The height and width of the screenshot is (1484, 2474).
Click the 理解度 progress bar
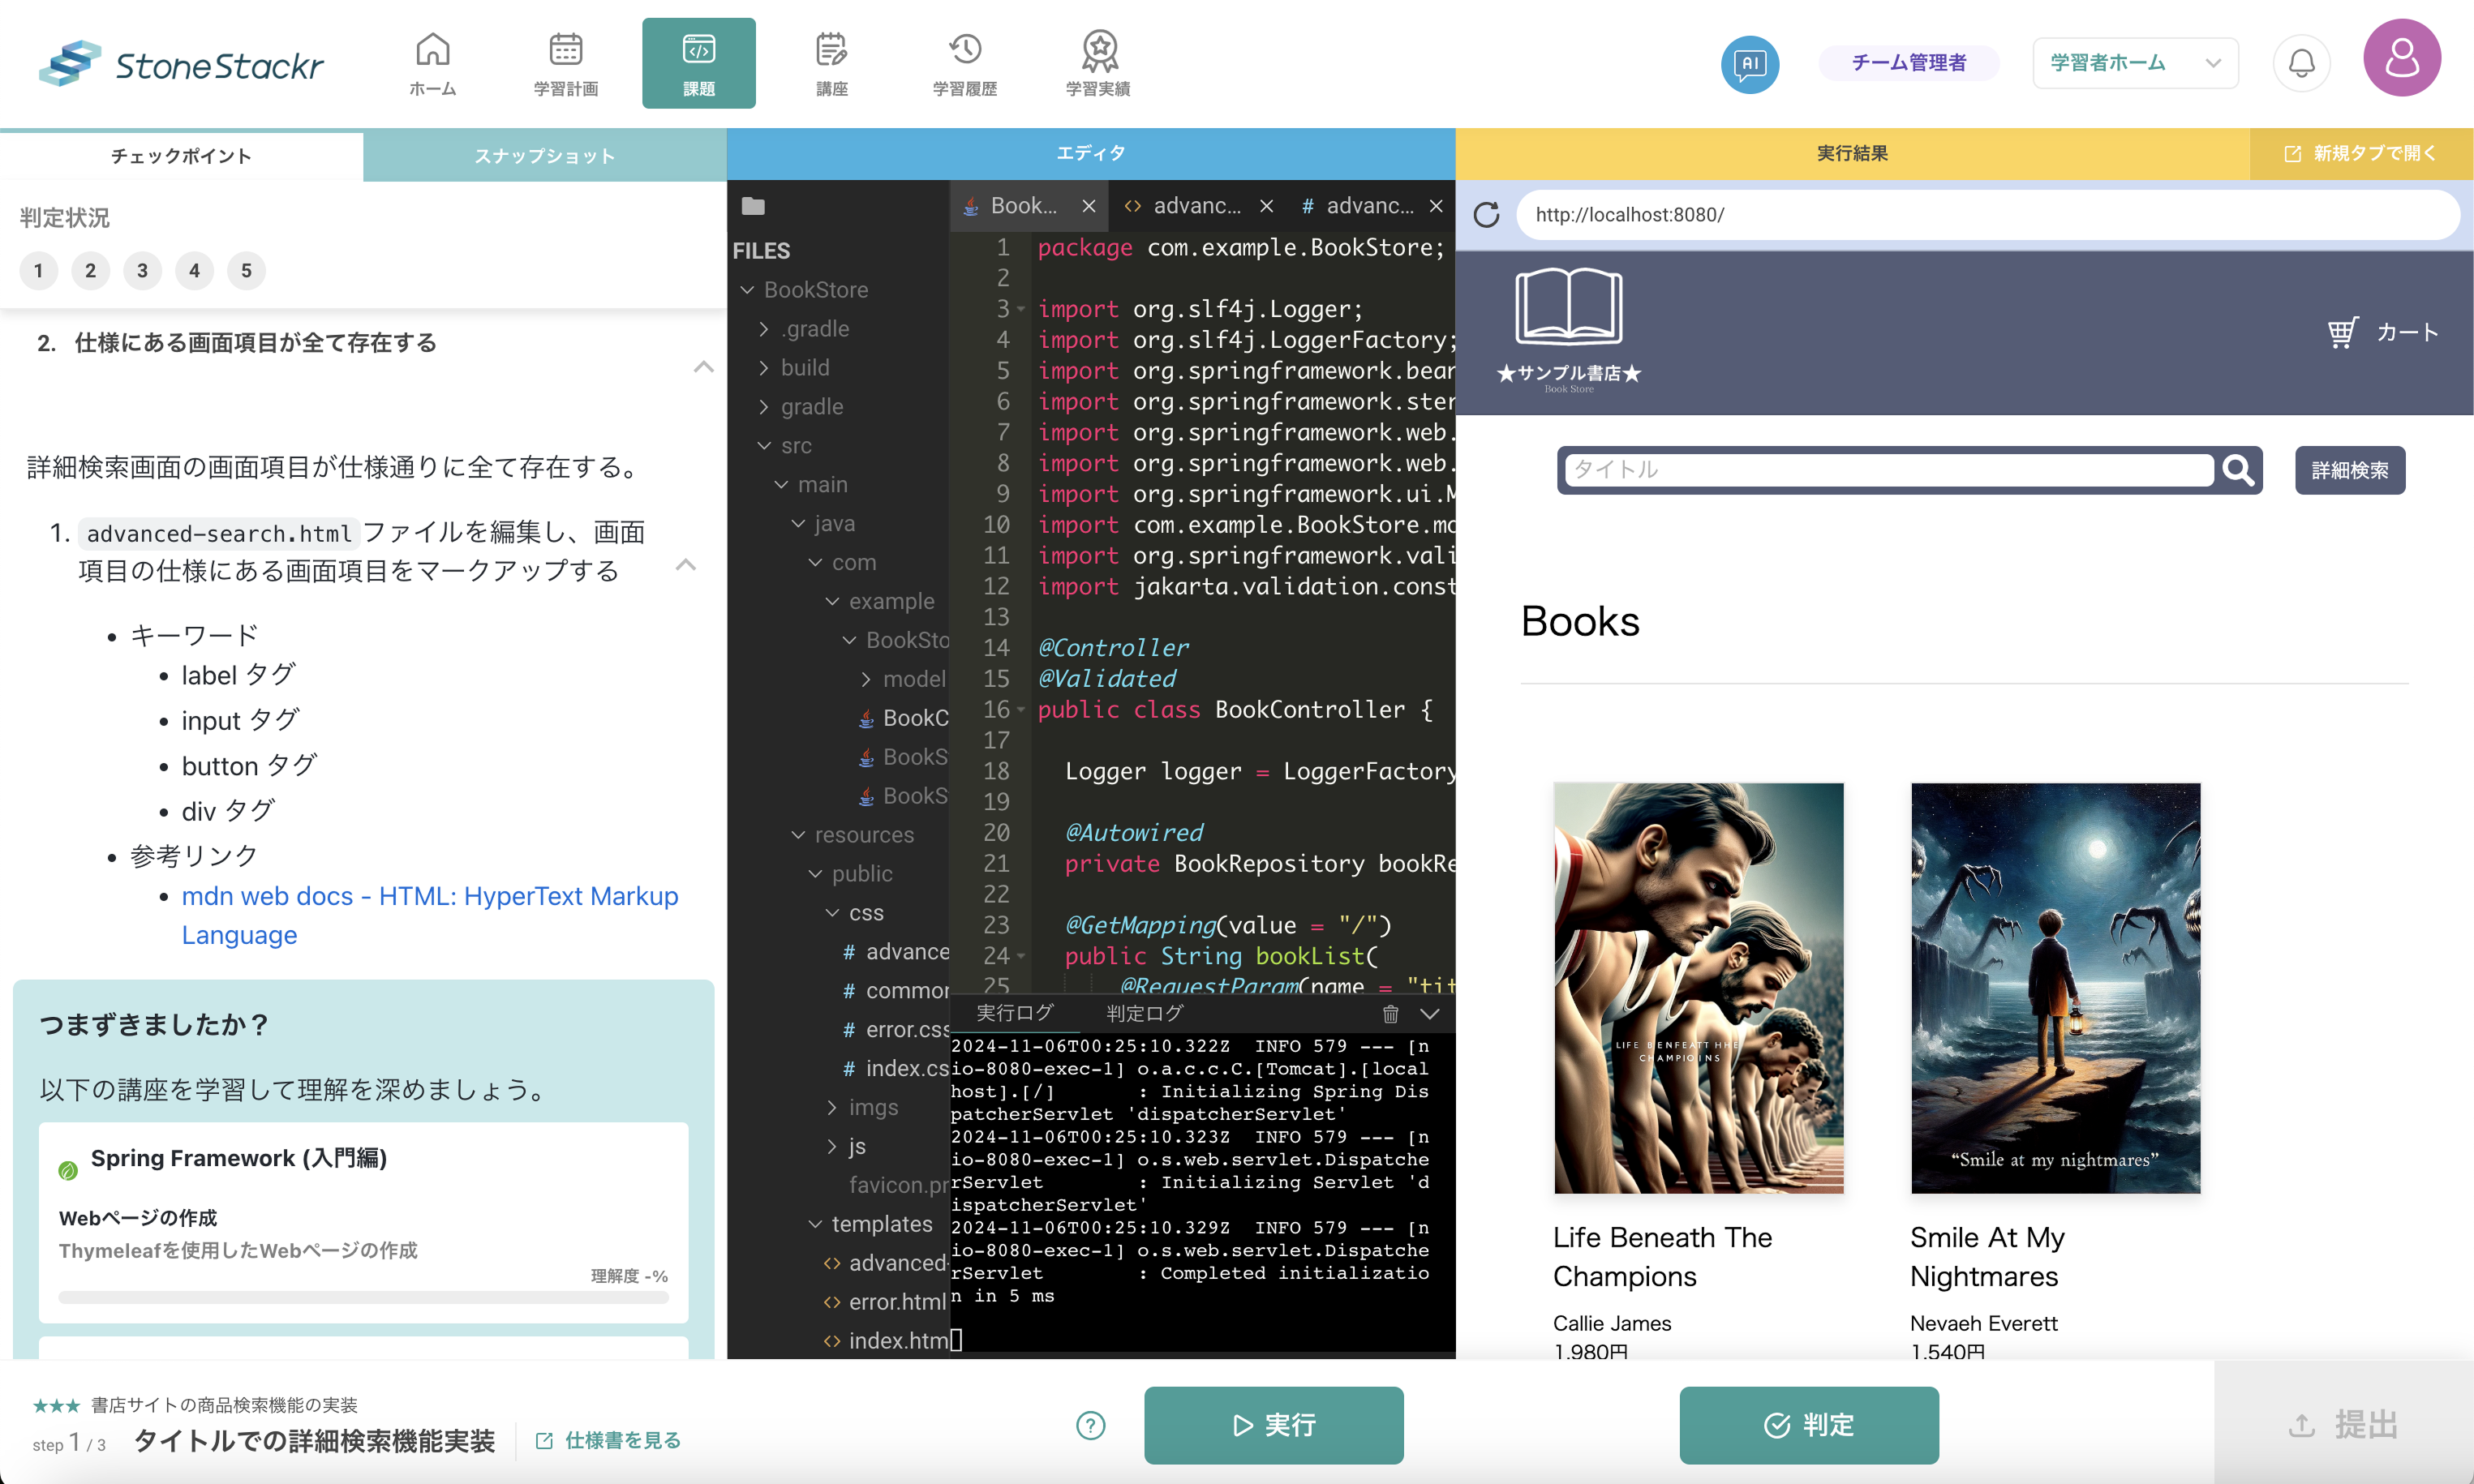(x=363, y=1297)
